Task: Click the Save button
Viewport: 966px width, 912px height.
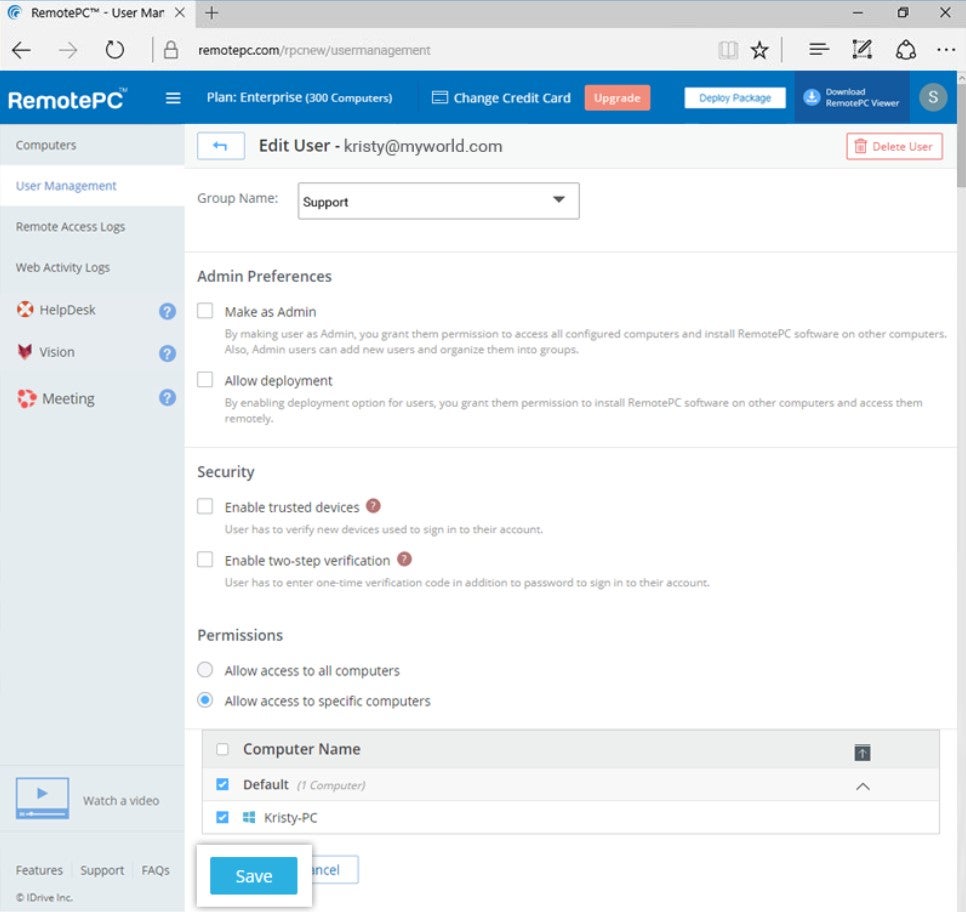Action: point(253,876)
